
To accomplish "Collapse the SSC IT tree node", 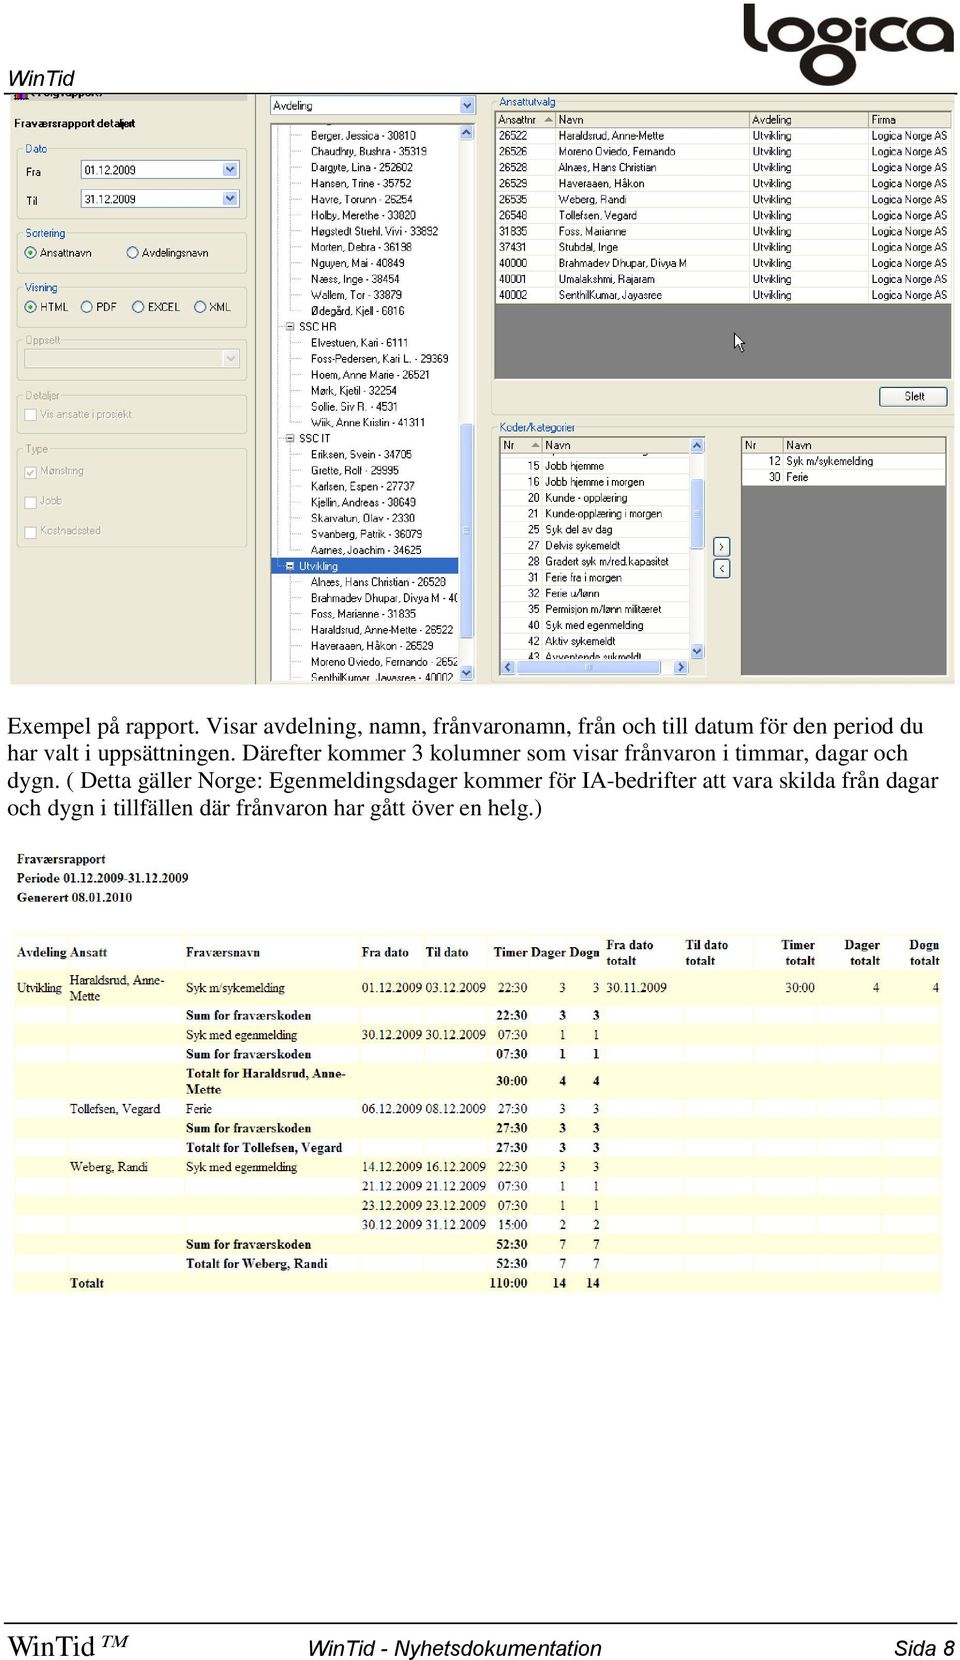I will pos(290,438).
